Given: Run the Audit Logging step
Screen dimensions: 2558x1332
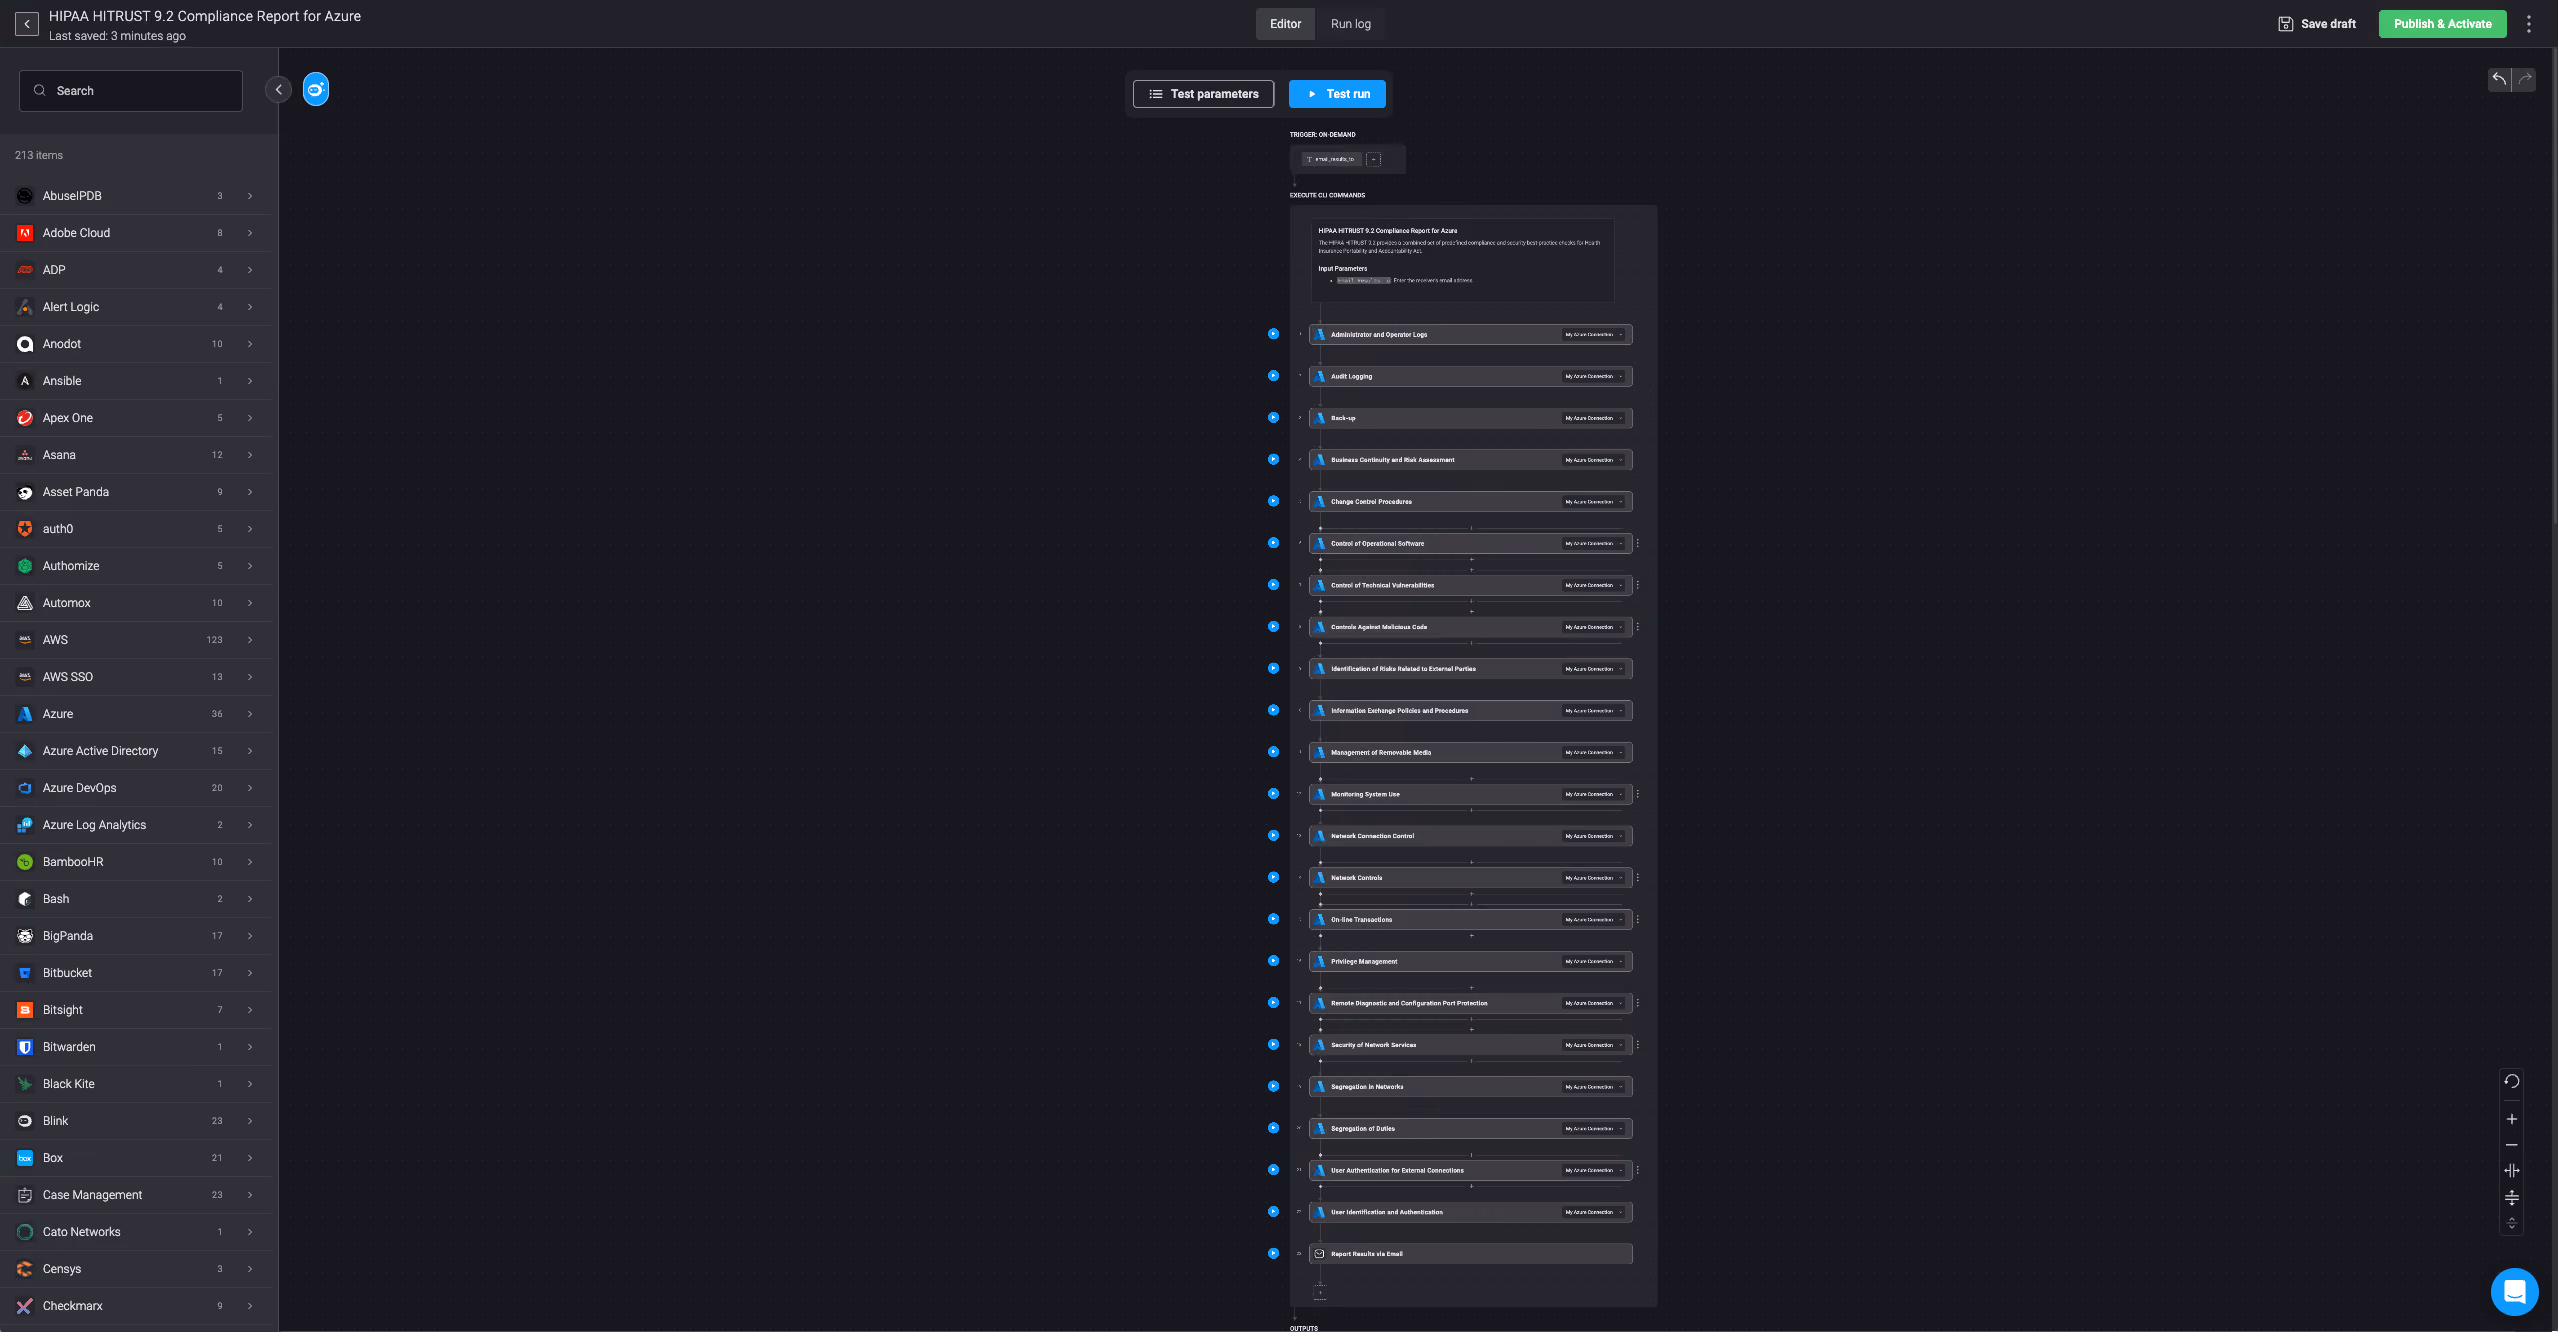Looking at the screenshot, I should coord(1273,376).
